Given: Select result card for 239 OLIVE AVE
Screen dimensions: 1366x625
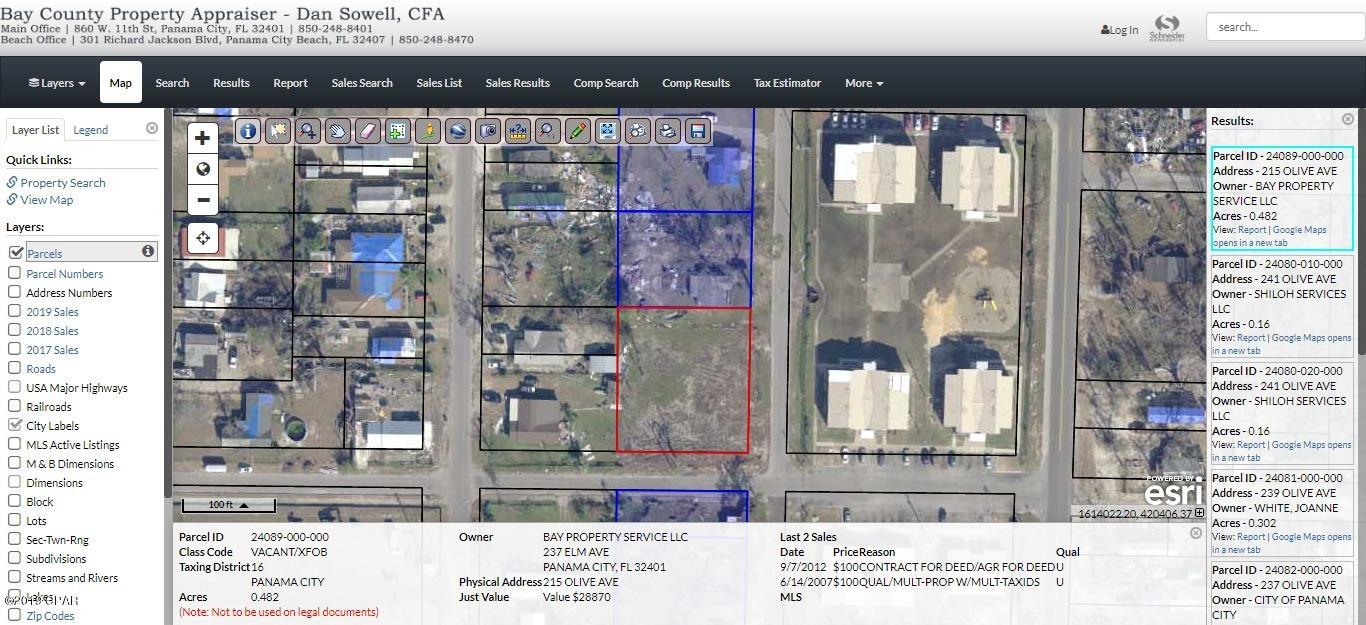Looking at the screenshot, I should 1282,514.
